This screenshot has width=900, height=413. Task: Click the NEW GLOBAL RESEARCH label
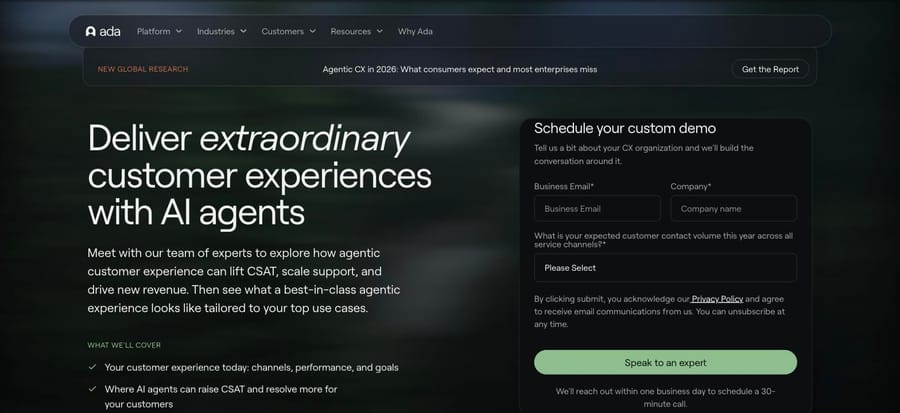pyautogui.click(x=143, y=69)
